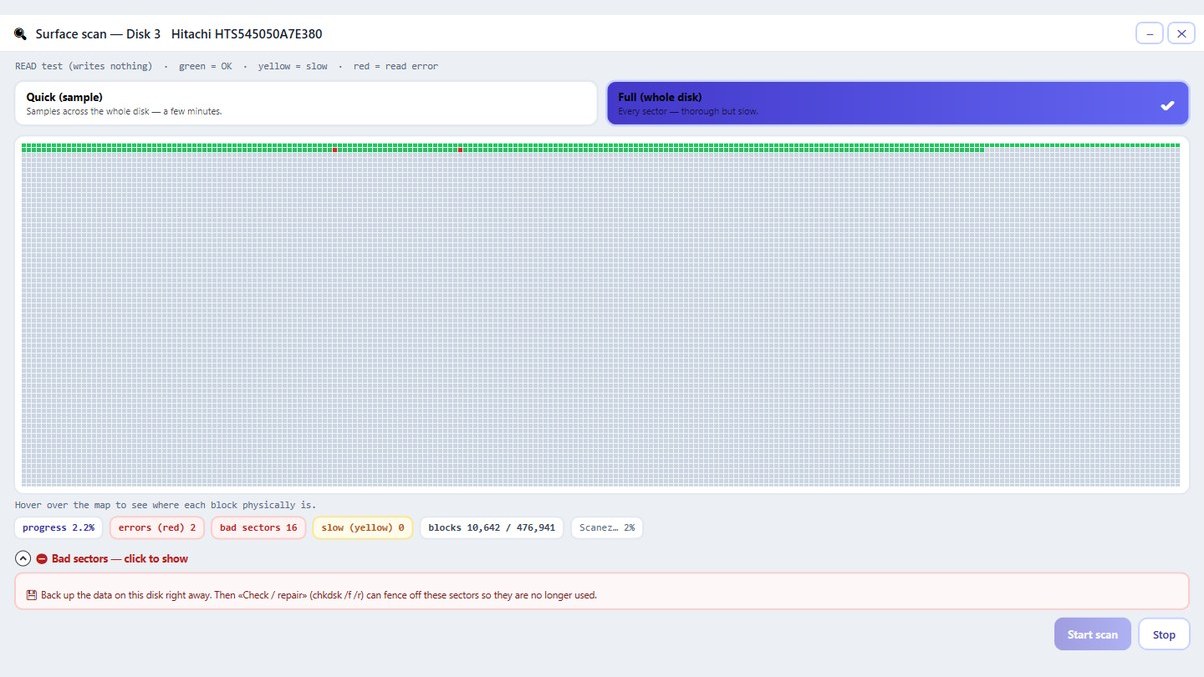Select the Full (whole disk) scan mode

tap(897, 103)
